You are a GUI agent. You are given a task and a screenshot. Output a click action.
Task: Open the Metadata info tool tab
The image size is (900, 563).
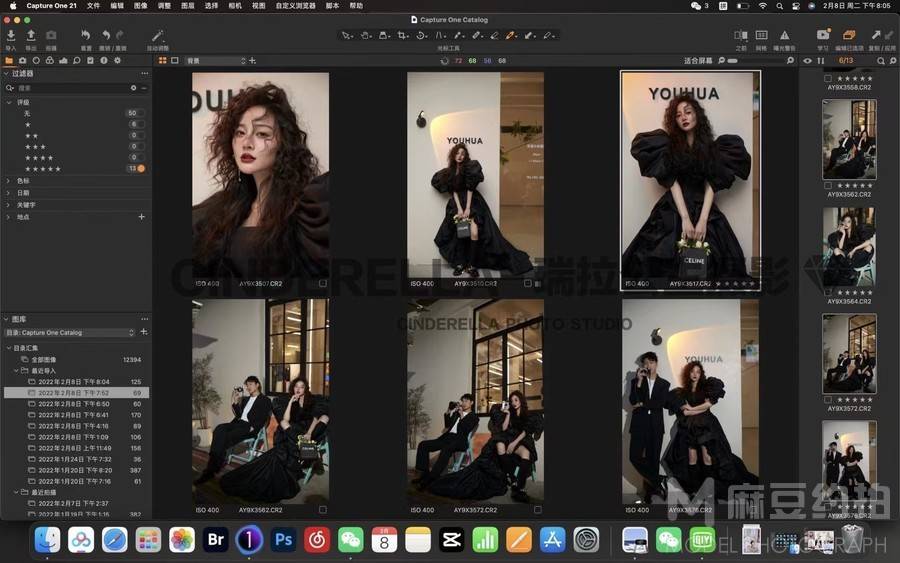(x=104, y=60)
